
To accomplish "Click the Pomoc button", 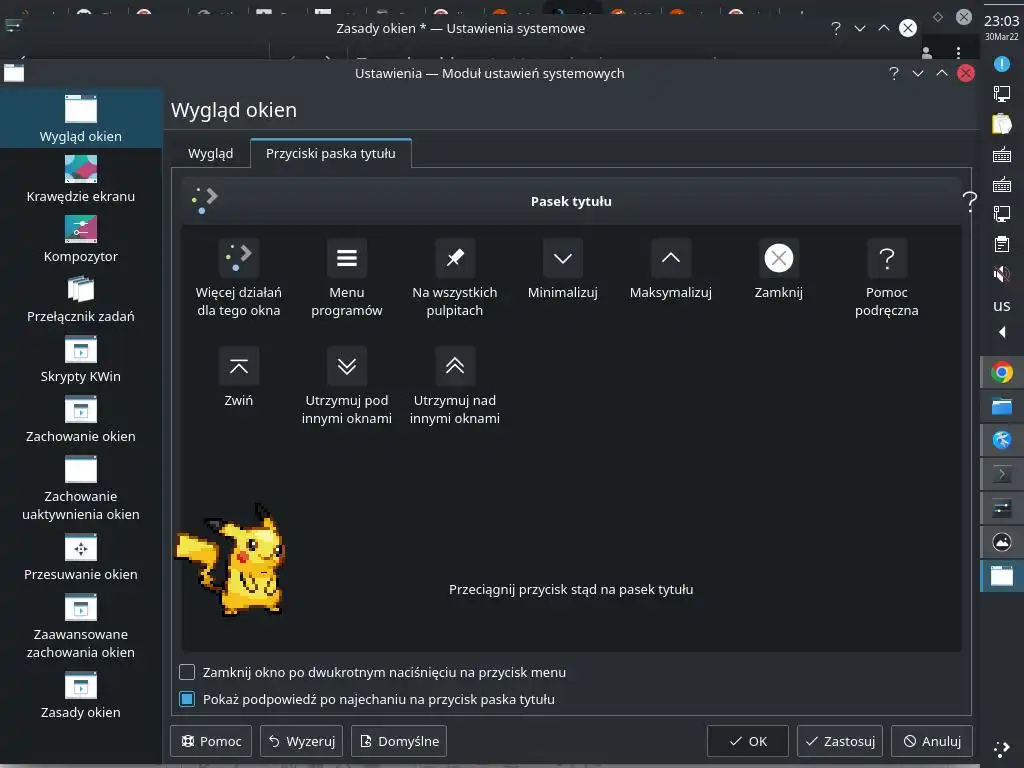I will click(211, 741).
